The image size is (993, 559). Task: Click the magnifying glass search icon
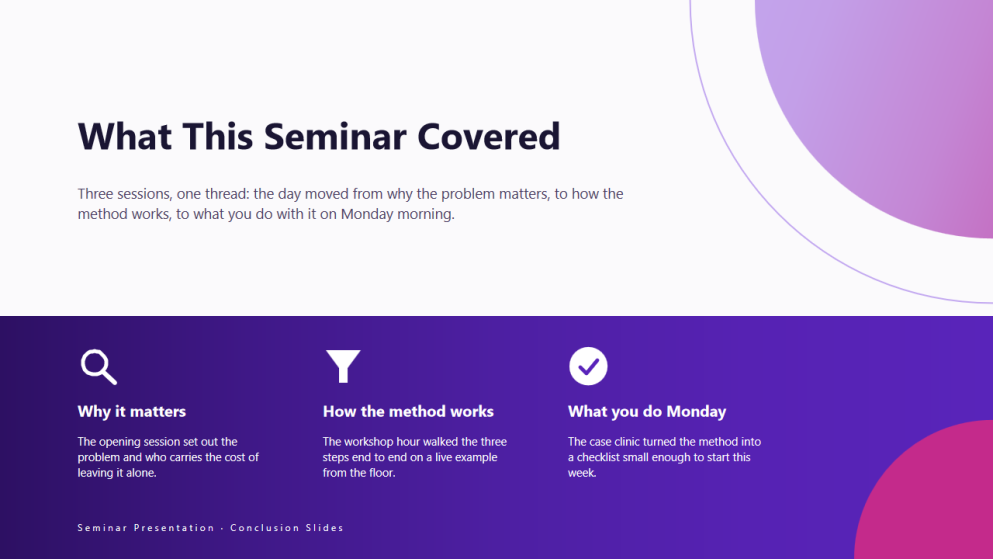[99, 367]
